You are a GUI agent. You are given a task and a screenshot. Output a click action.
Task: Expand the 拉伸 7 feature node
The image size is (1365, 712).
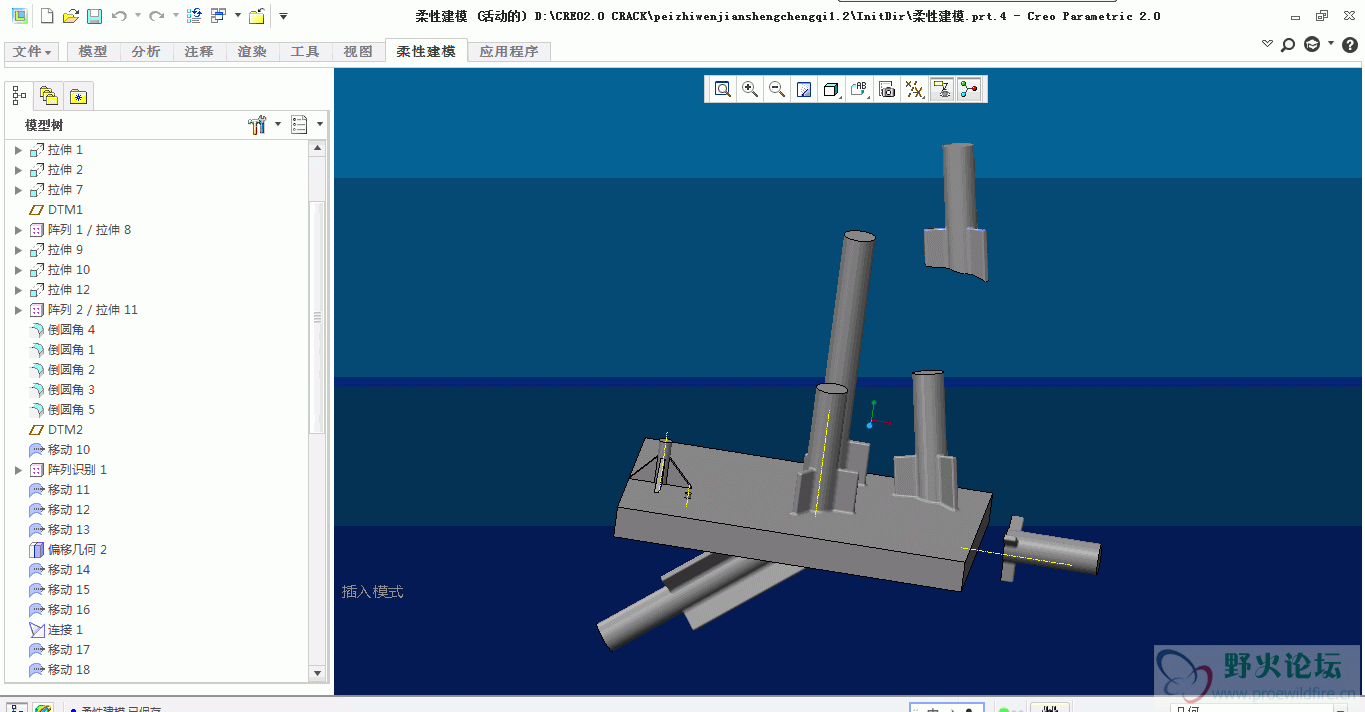point(18,190)
